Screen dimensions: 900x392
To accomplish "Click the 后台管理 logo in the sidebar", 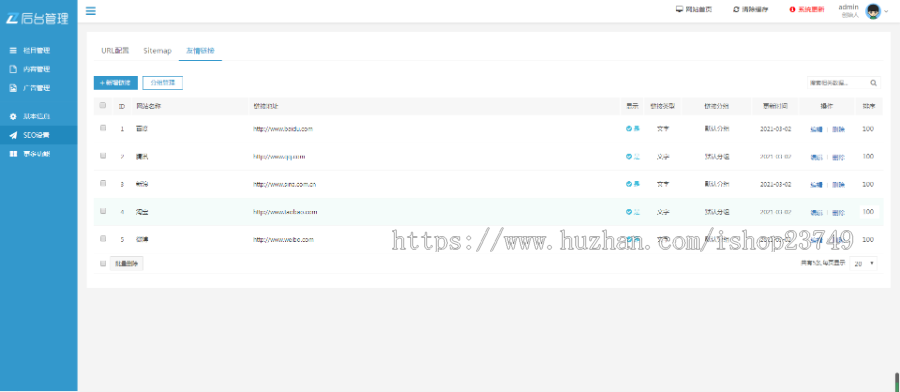I will [37, 18].
